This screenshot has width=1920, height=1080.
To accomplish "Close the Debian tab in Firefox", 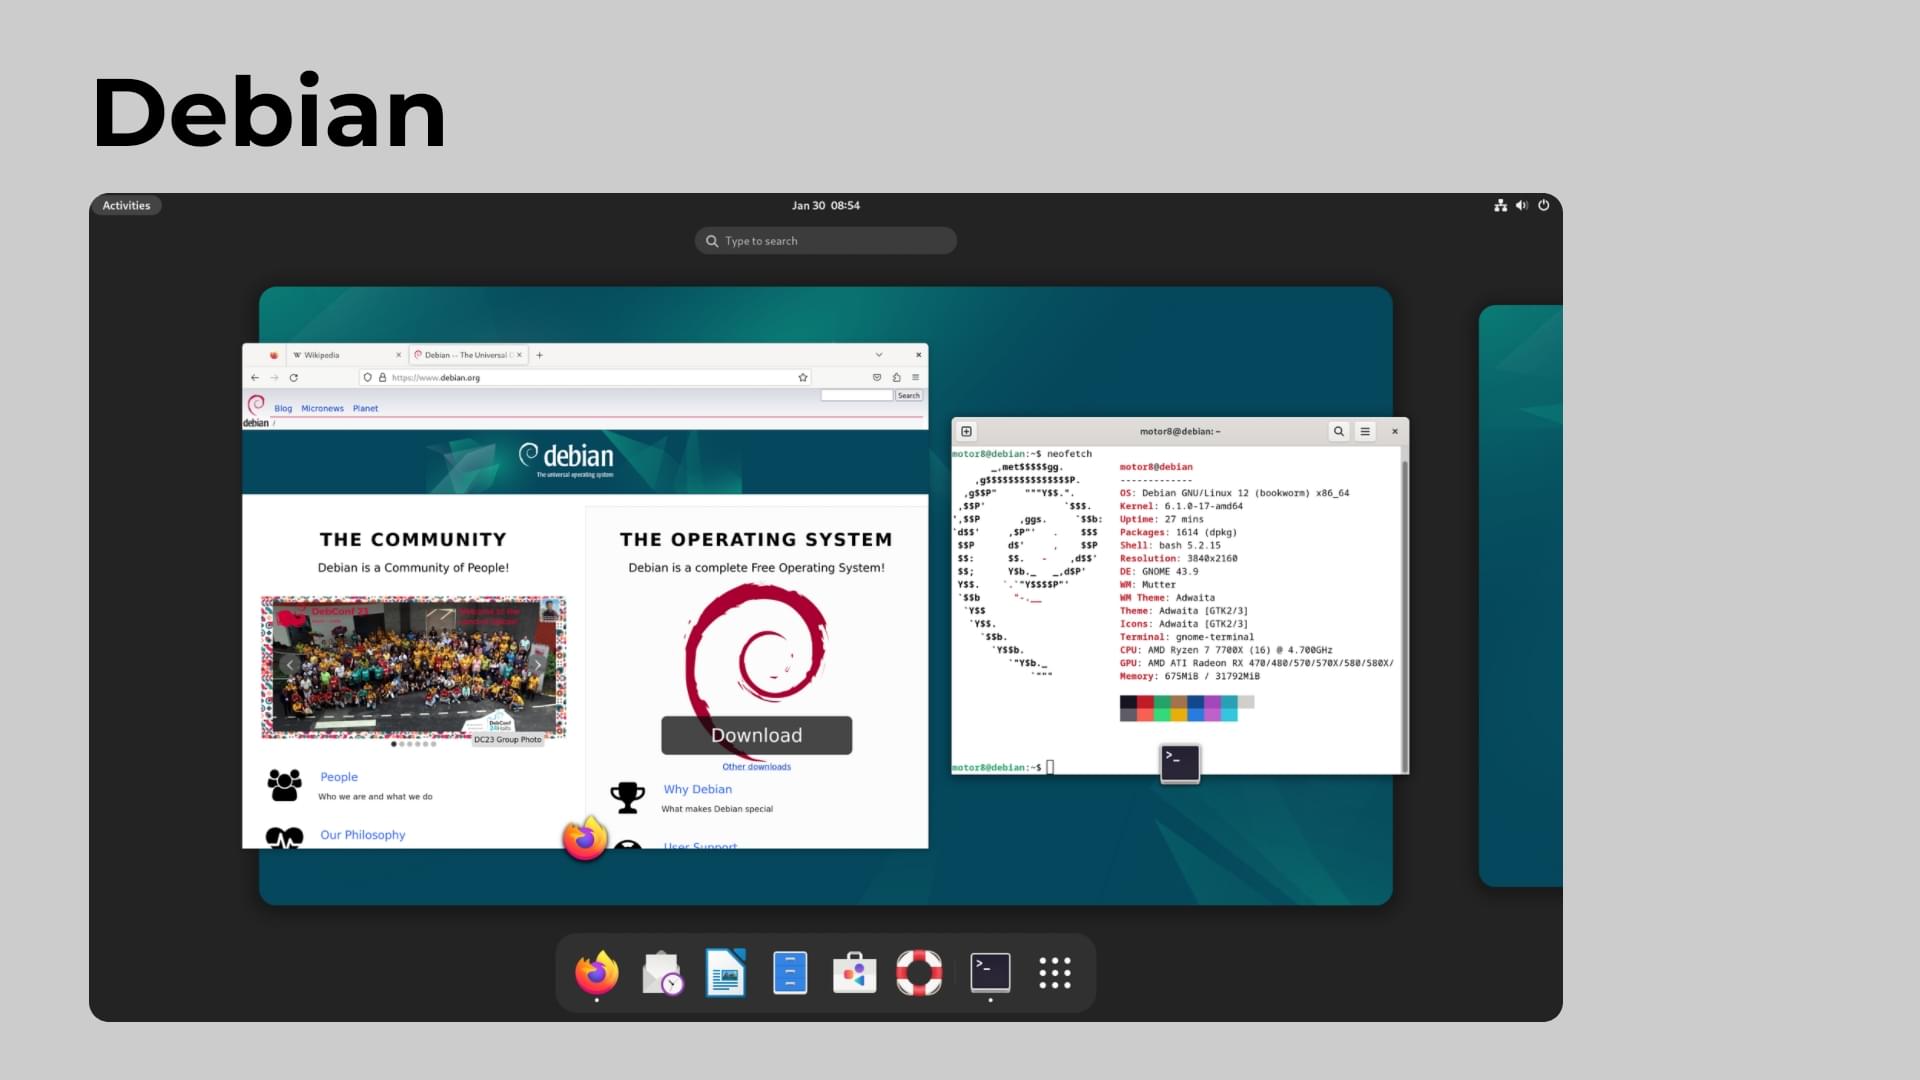I will [519, 355].
